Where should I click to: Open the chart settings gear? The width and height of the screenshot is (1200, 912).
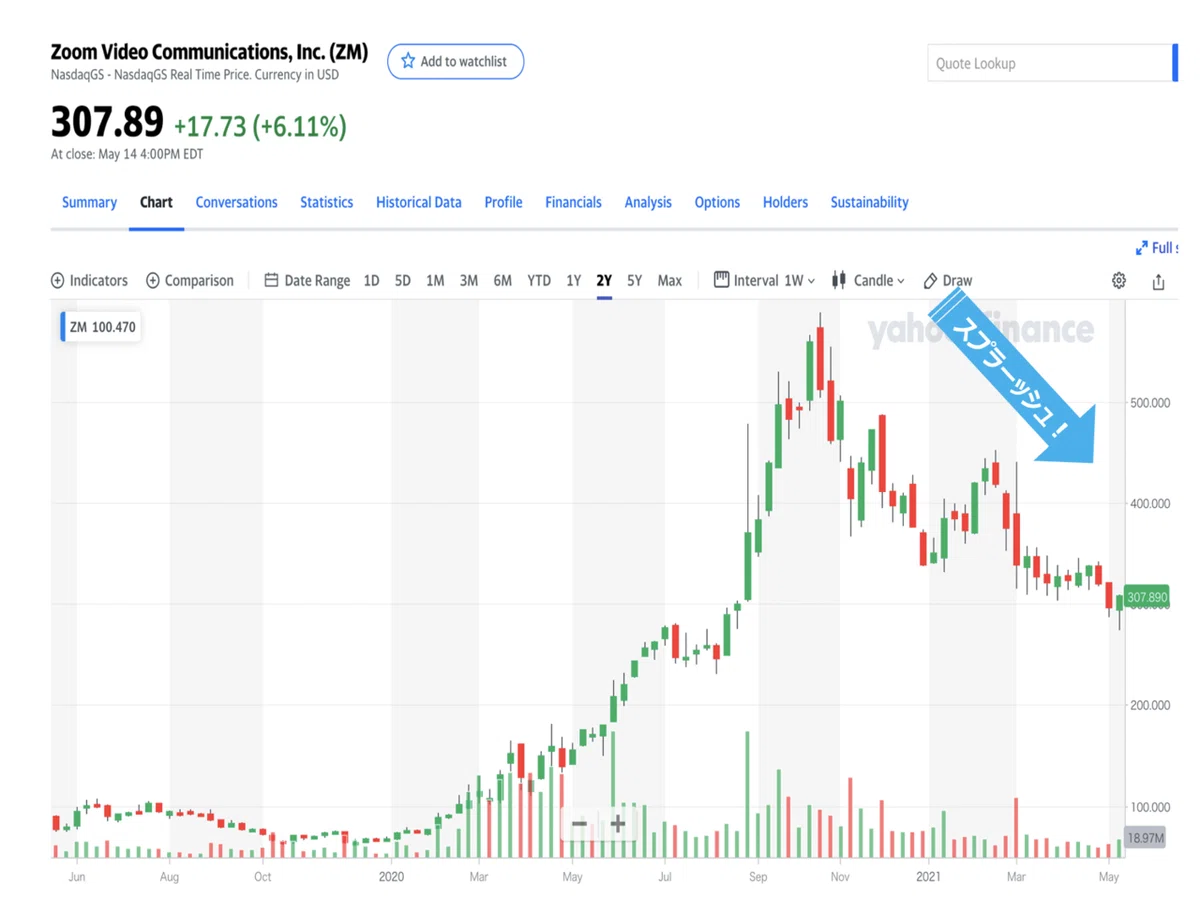point(1119,281)
